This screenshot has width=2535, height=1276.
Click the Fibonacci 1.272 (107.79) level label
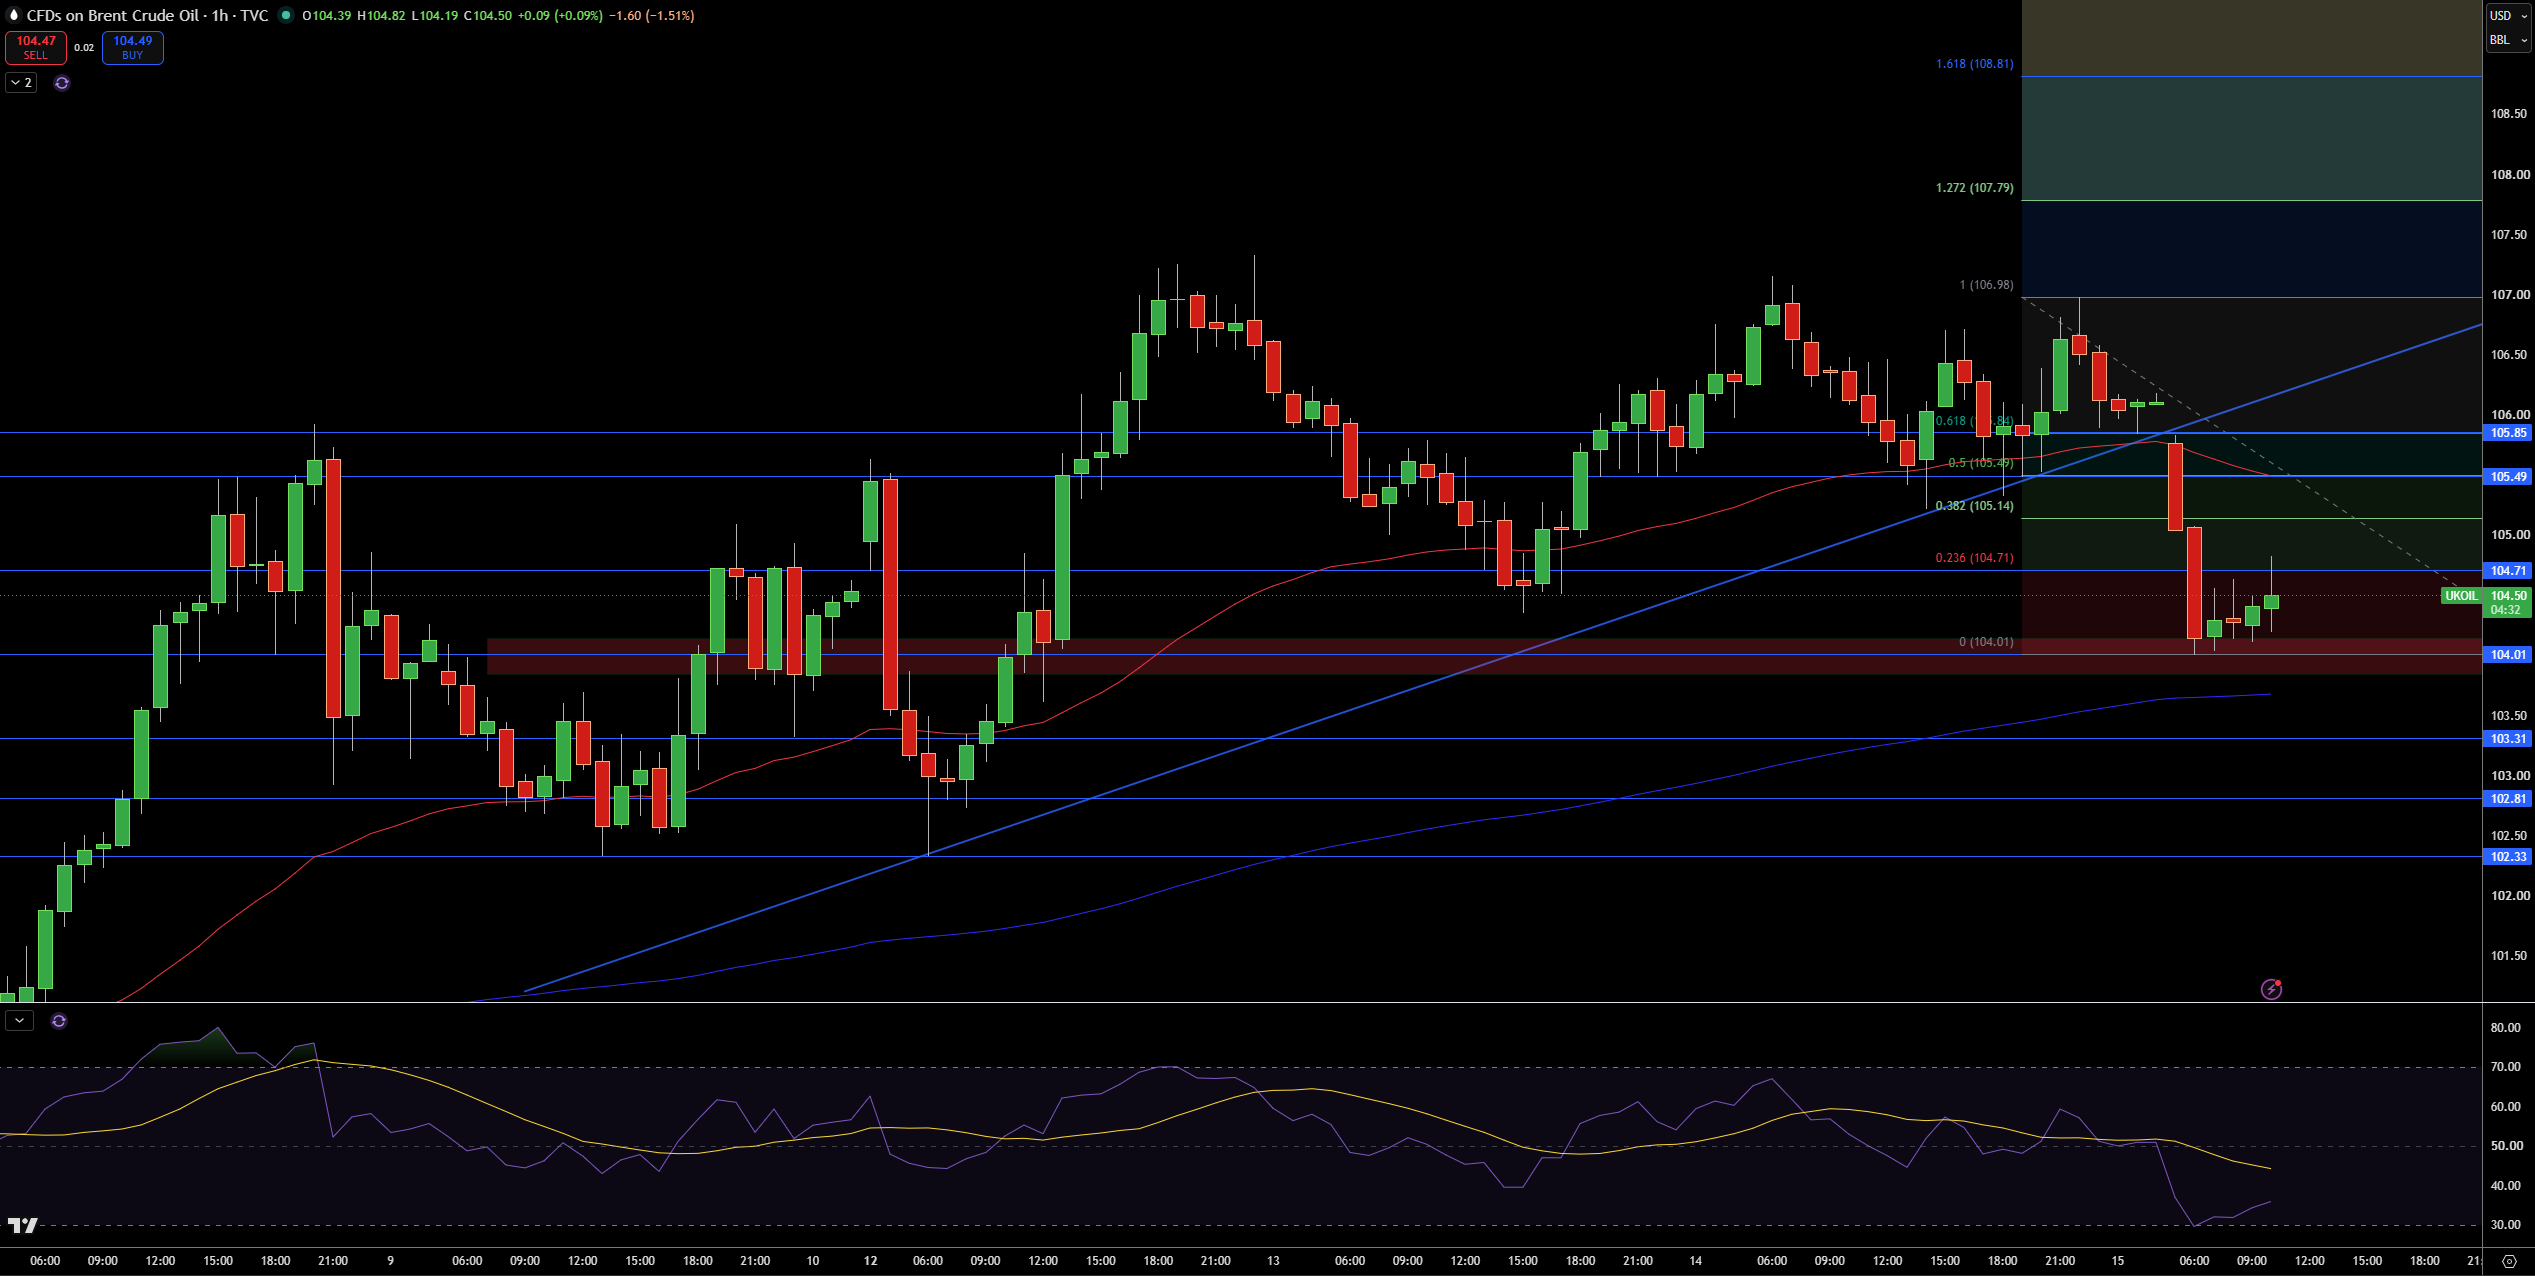(1974, 188)
